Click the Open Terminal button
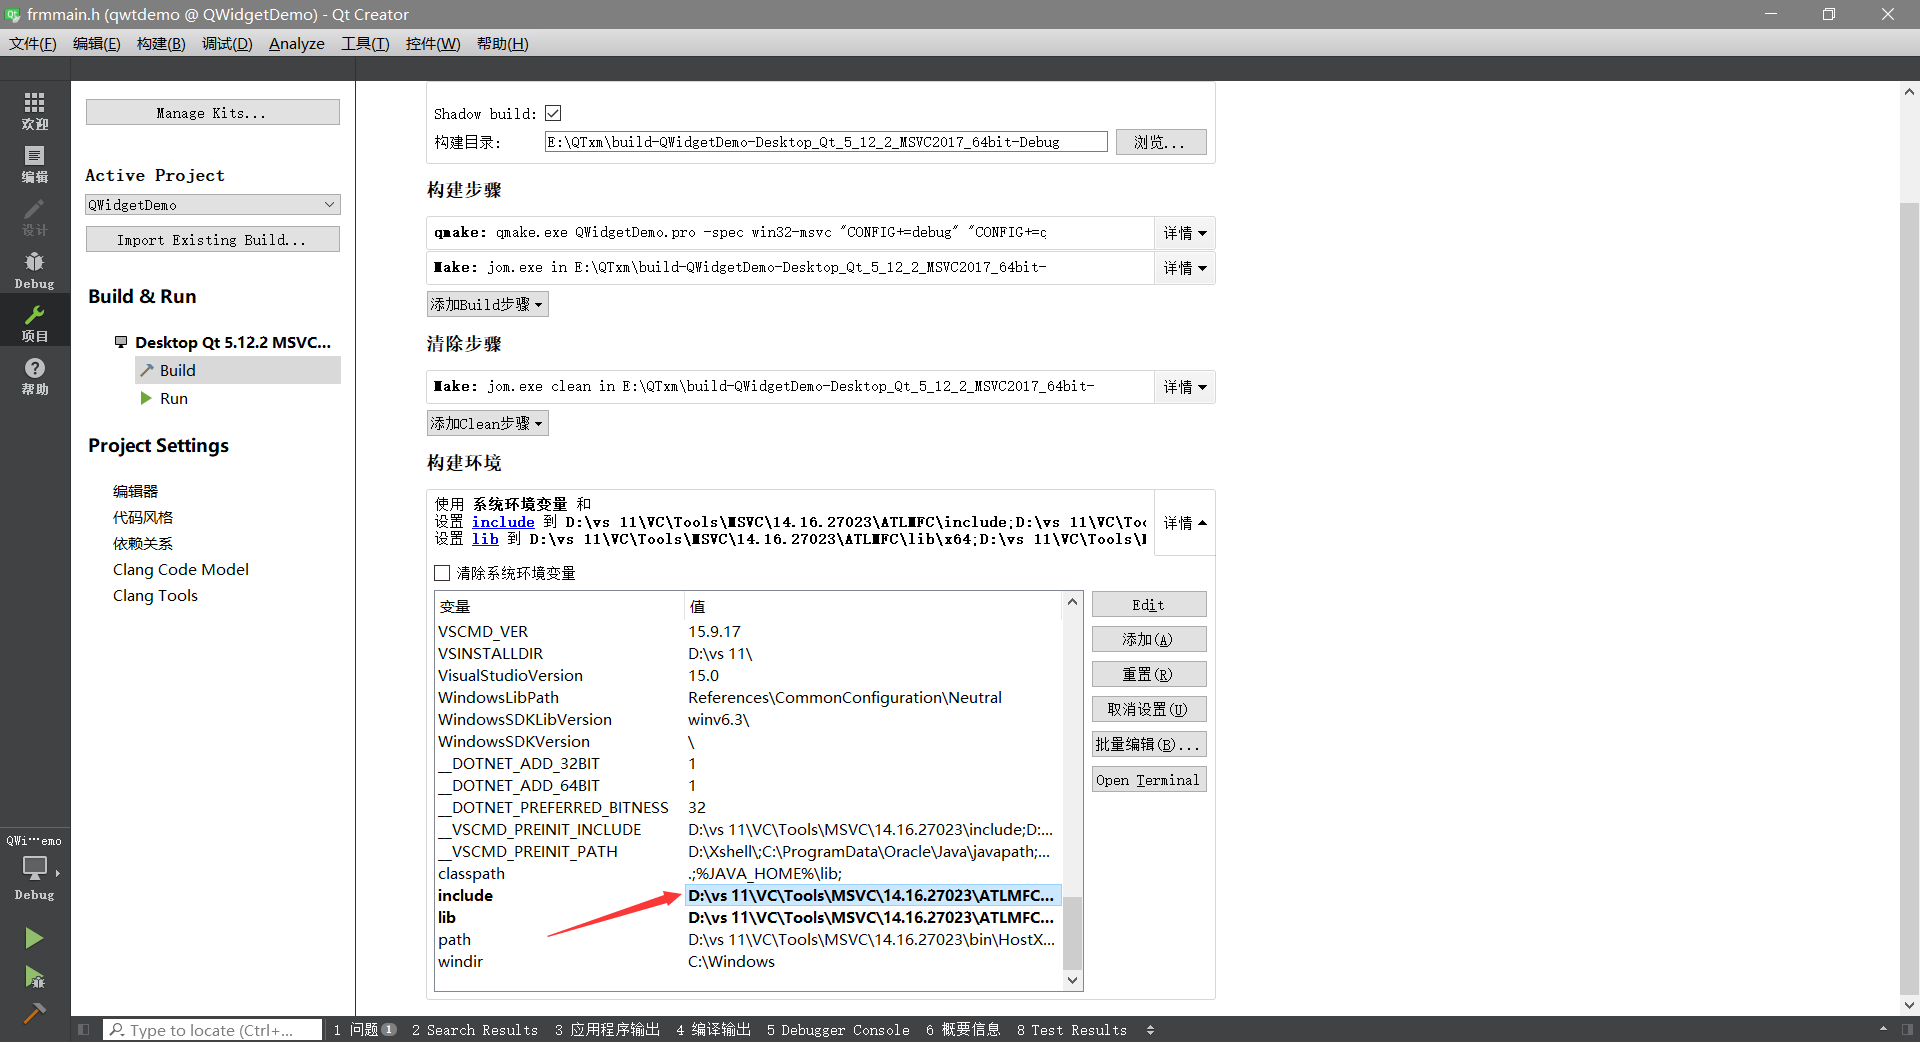Screen dimensions: 1920x1042 [1148, 779]
